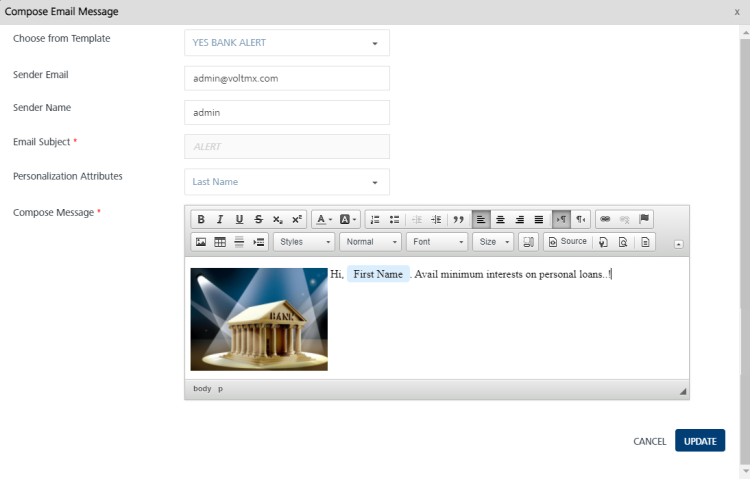
Task: Cancel composing the email
Action: pyautogui.click(x=650, y=441)
